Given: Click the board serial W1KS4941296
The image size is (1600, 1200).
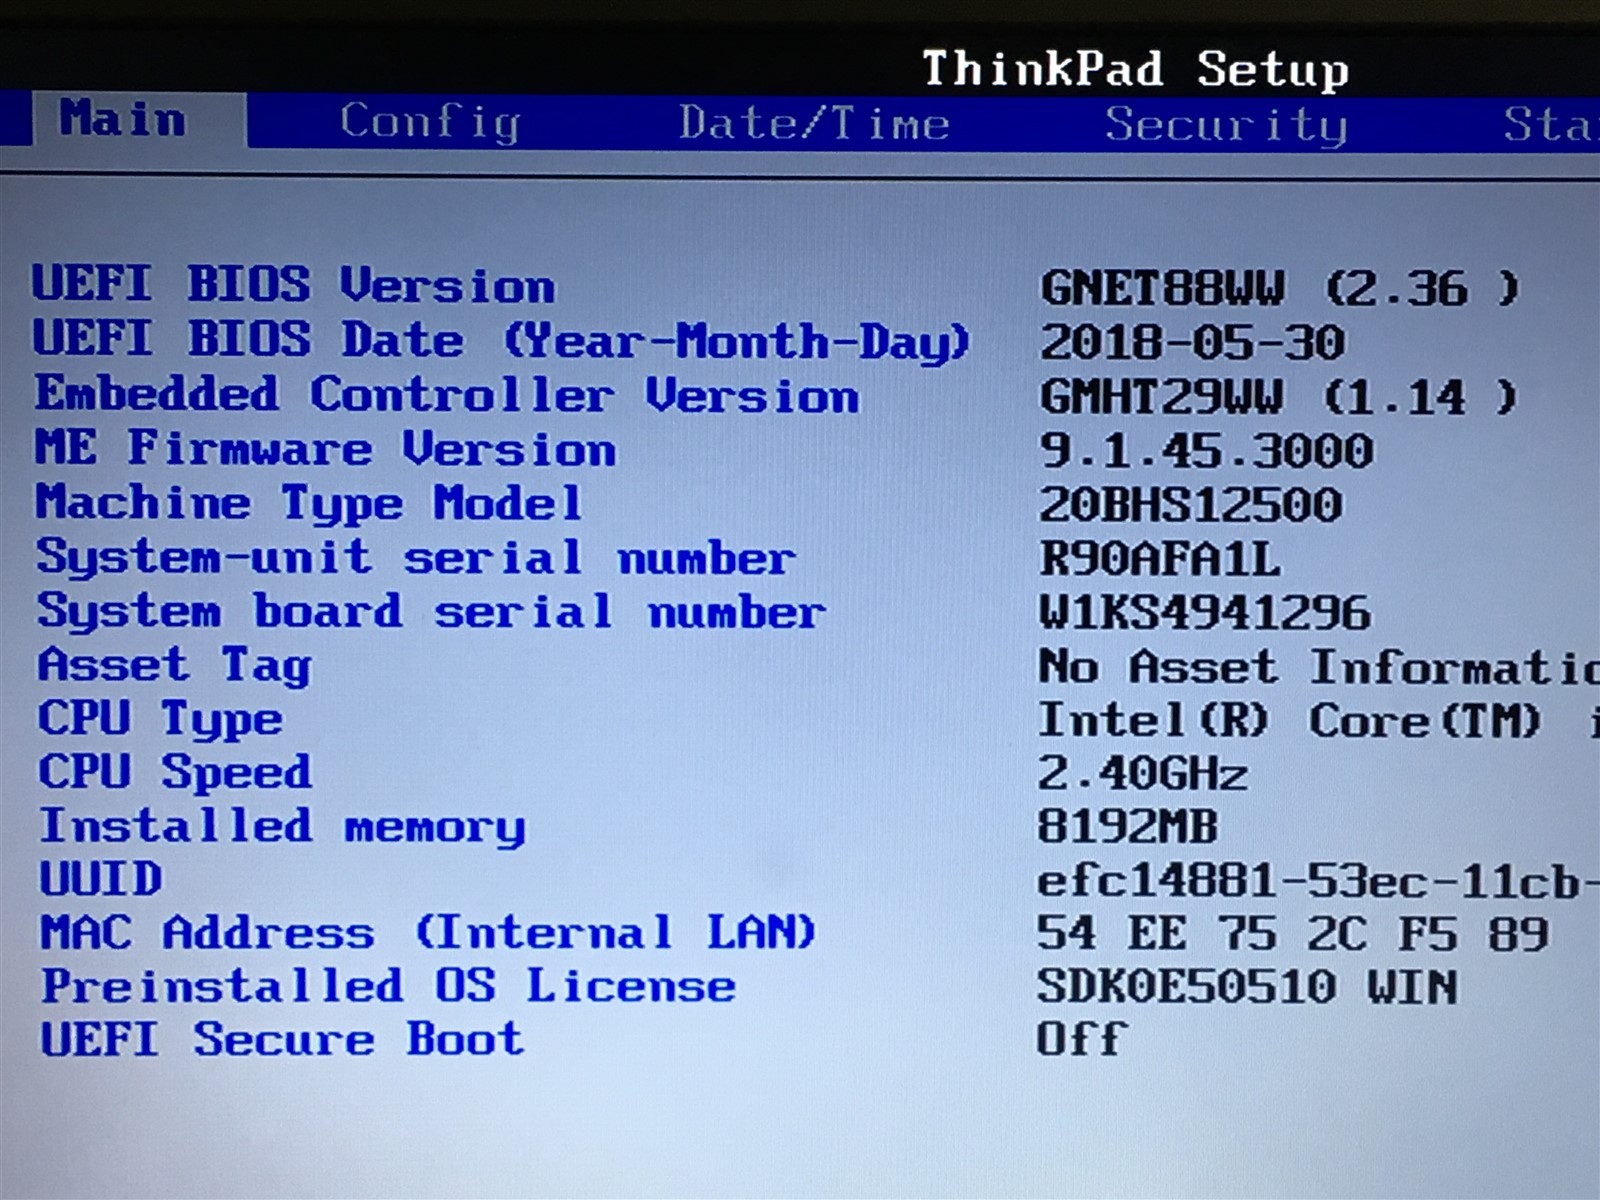Looking at the screenshot, I should 1205,613.
